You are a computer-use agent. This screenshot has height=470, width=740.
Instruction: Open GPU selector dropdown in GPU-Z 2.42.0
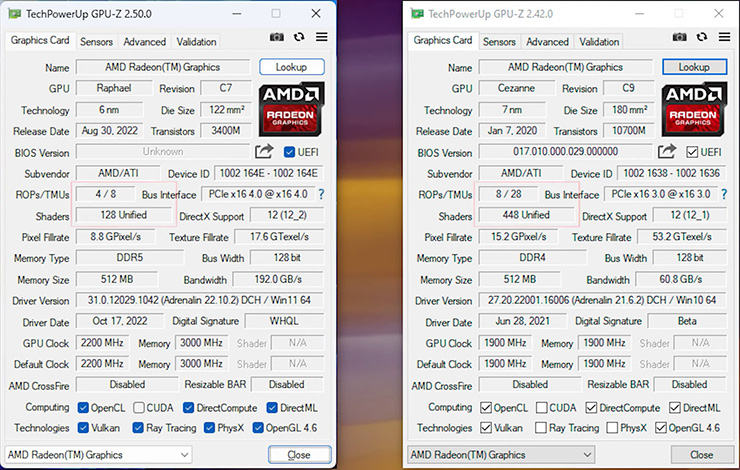pyautogui.click(x=501, y=455)
